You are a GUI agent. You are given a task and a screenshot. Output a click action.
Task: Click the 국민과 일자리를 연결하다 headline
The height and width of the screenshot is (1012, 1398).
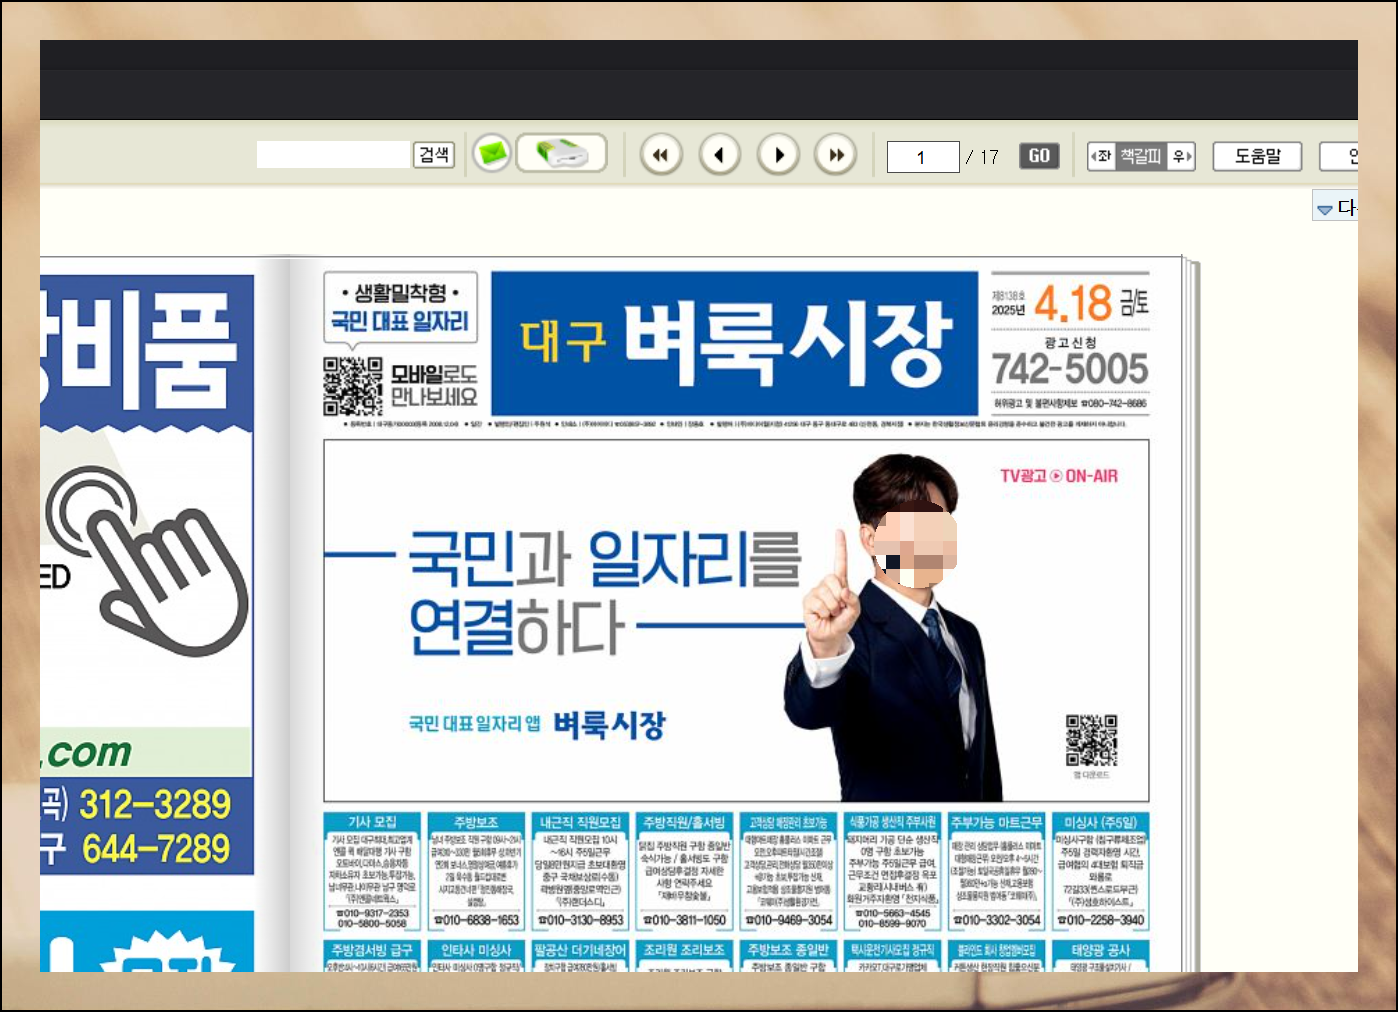click(x=605, y=591)
